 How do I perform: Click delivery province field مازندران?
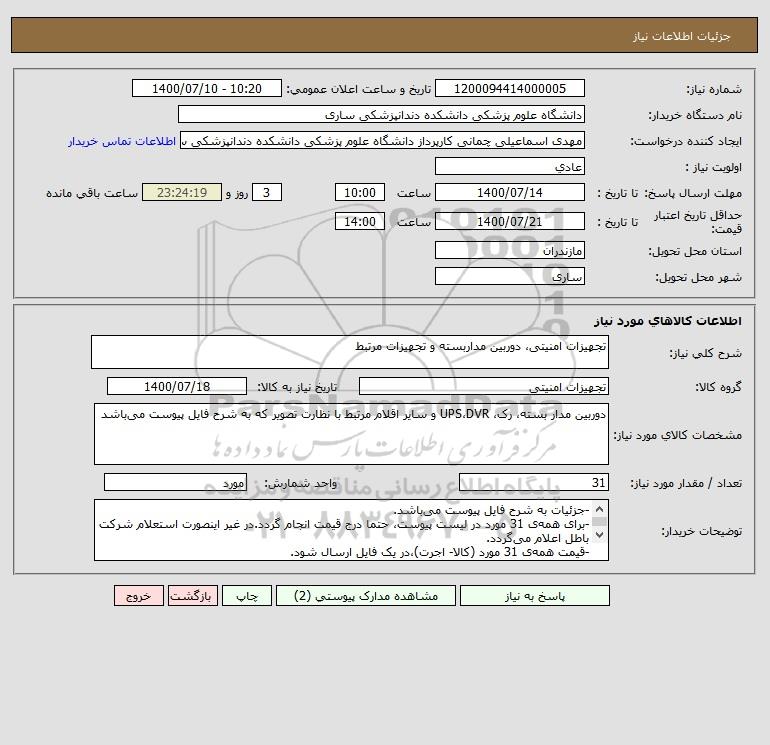pos(510,250)
